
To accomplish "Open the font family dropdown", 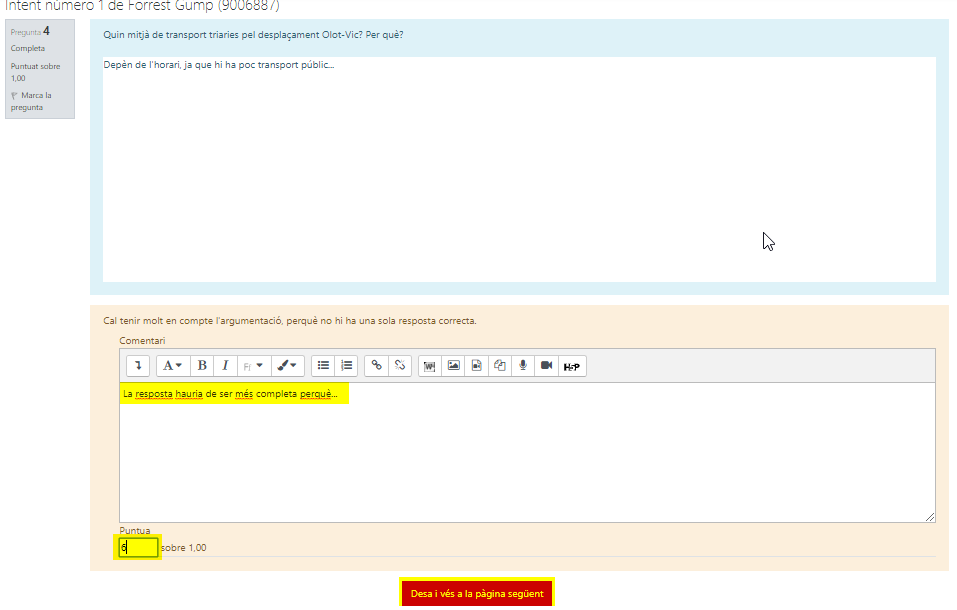I will tap(253, 366).
